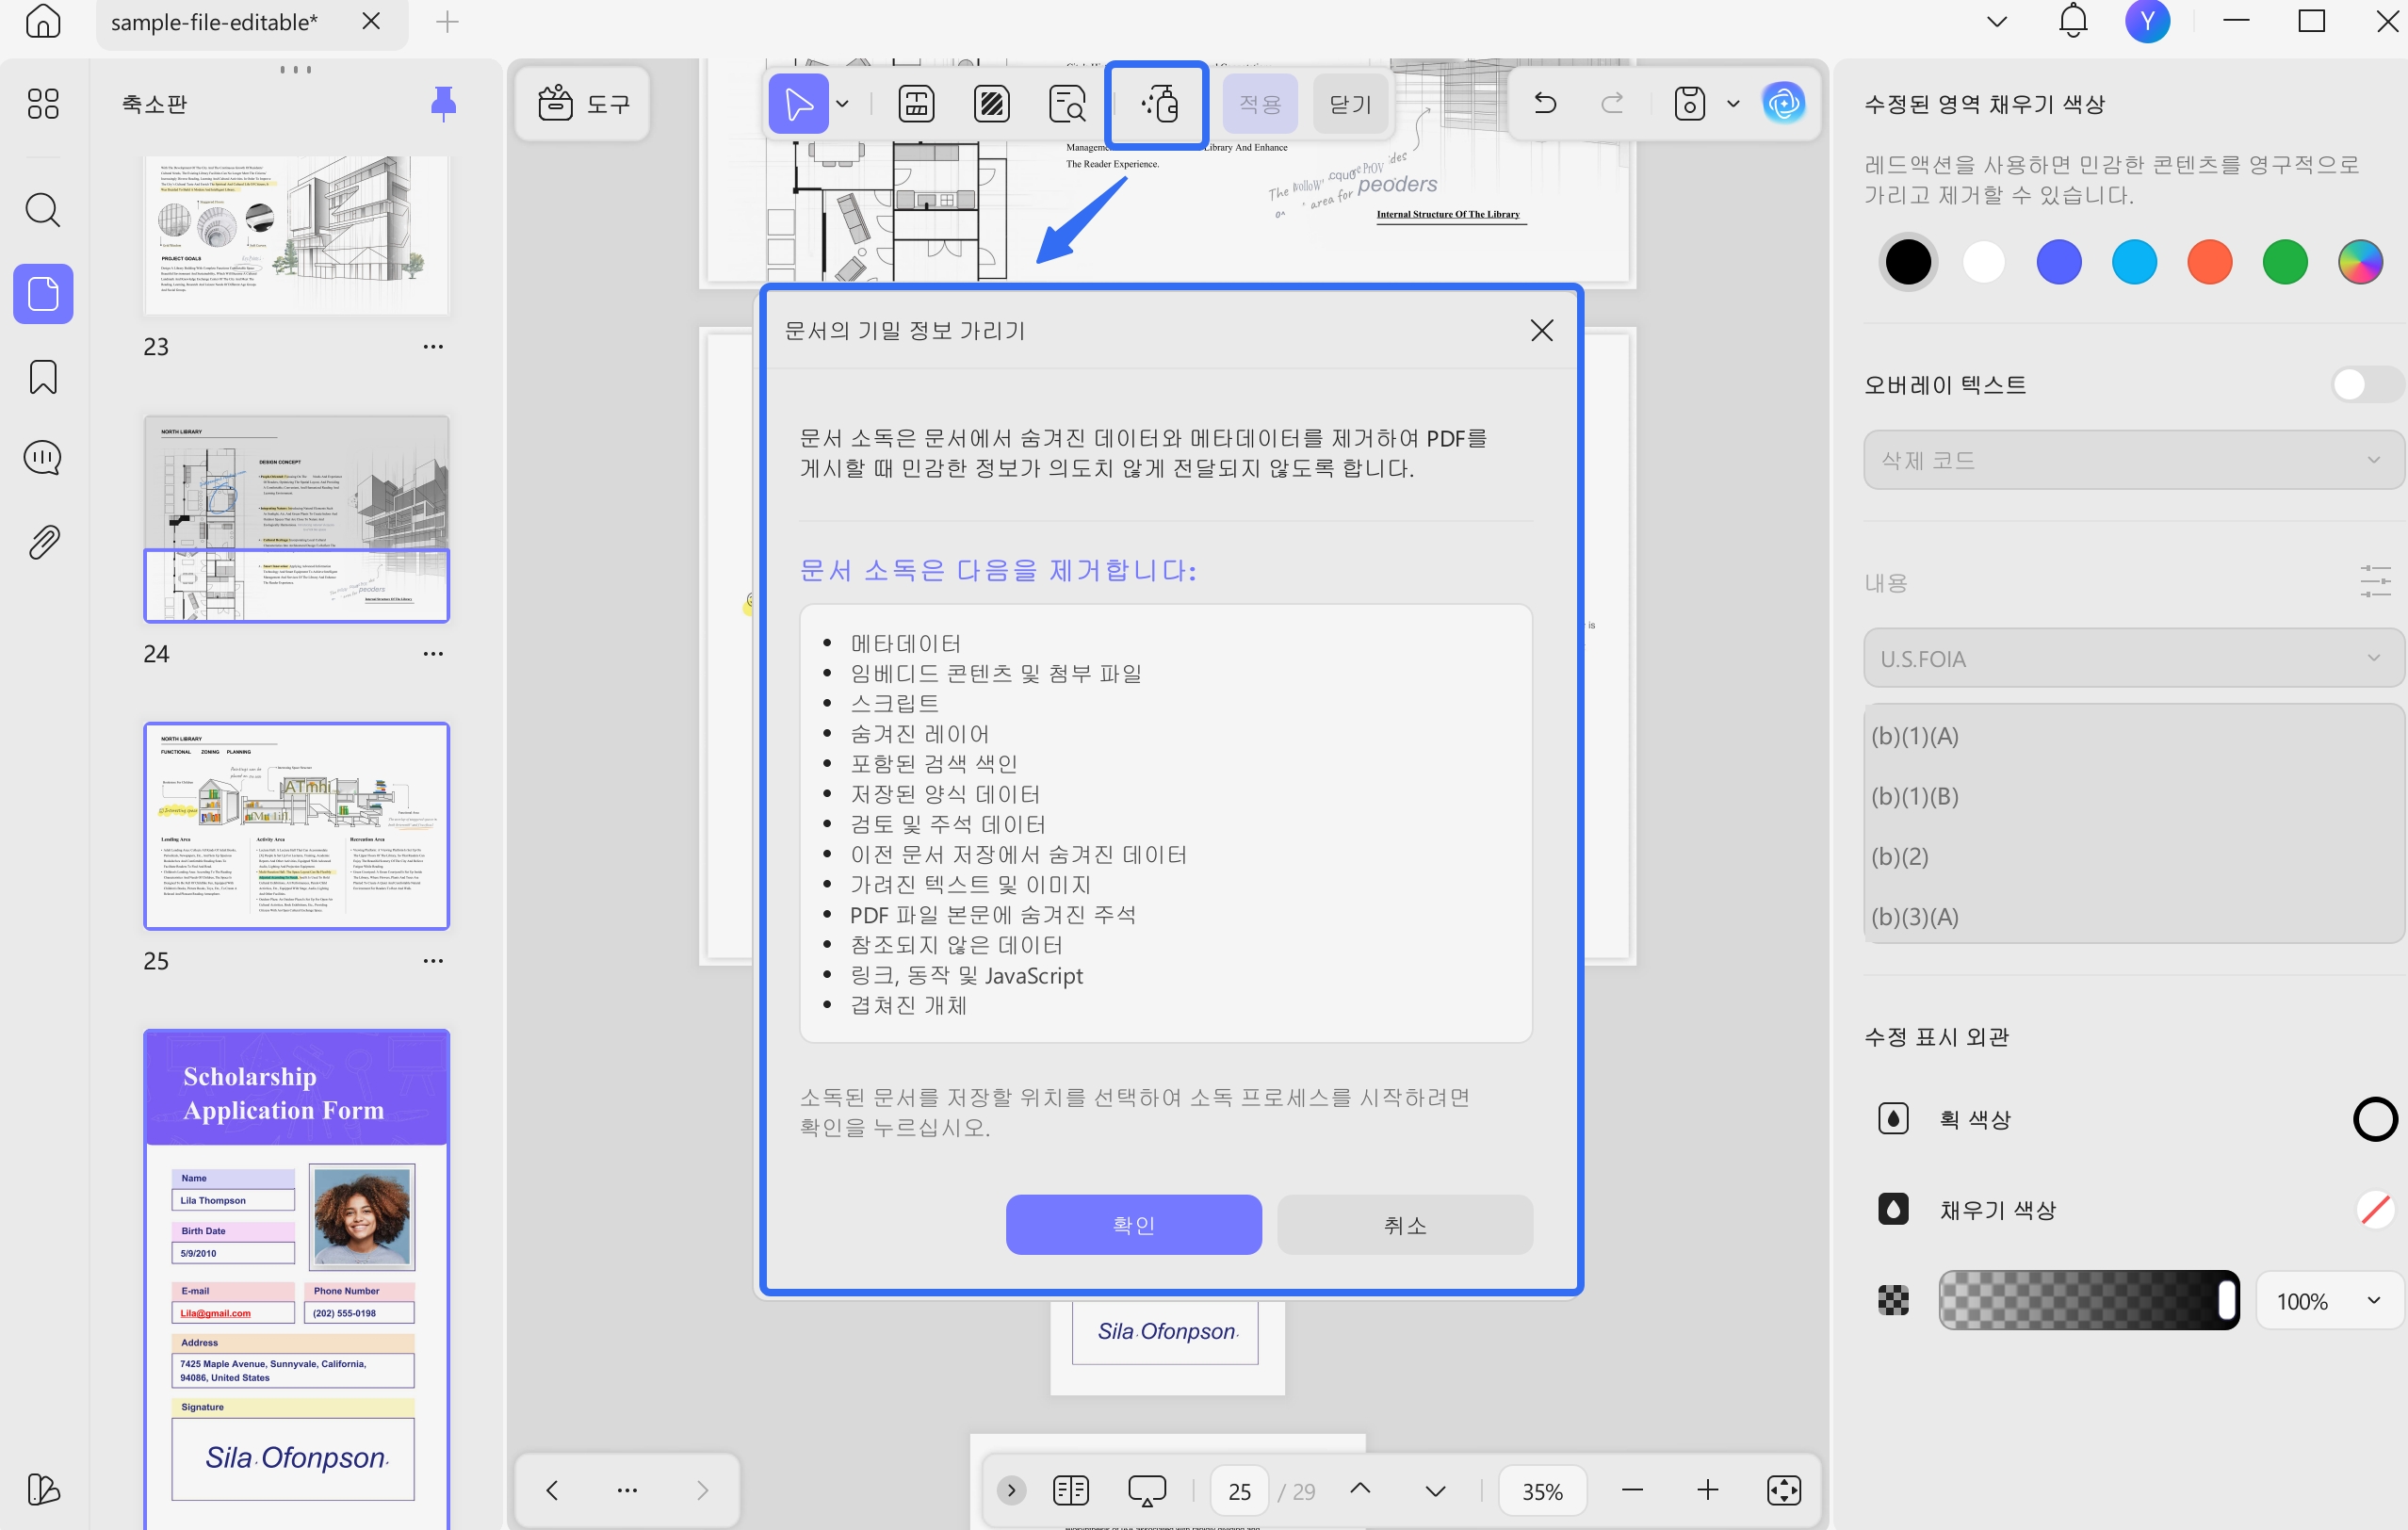This screenshot has height=1530, width=2408.
Task: Select the (b)(2) code entry
Action: 1900,856
